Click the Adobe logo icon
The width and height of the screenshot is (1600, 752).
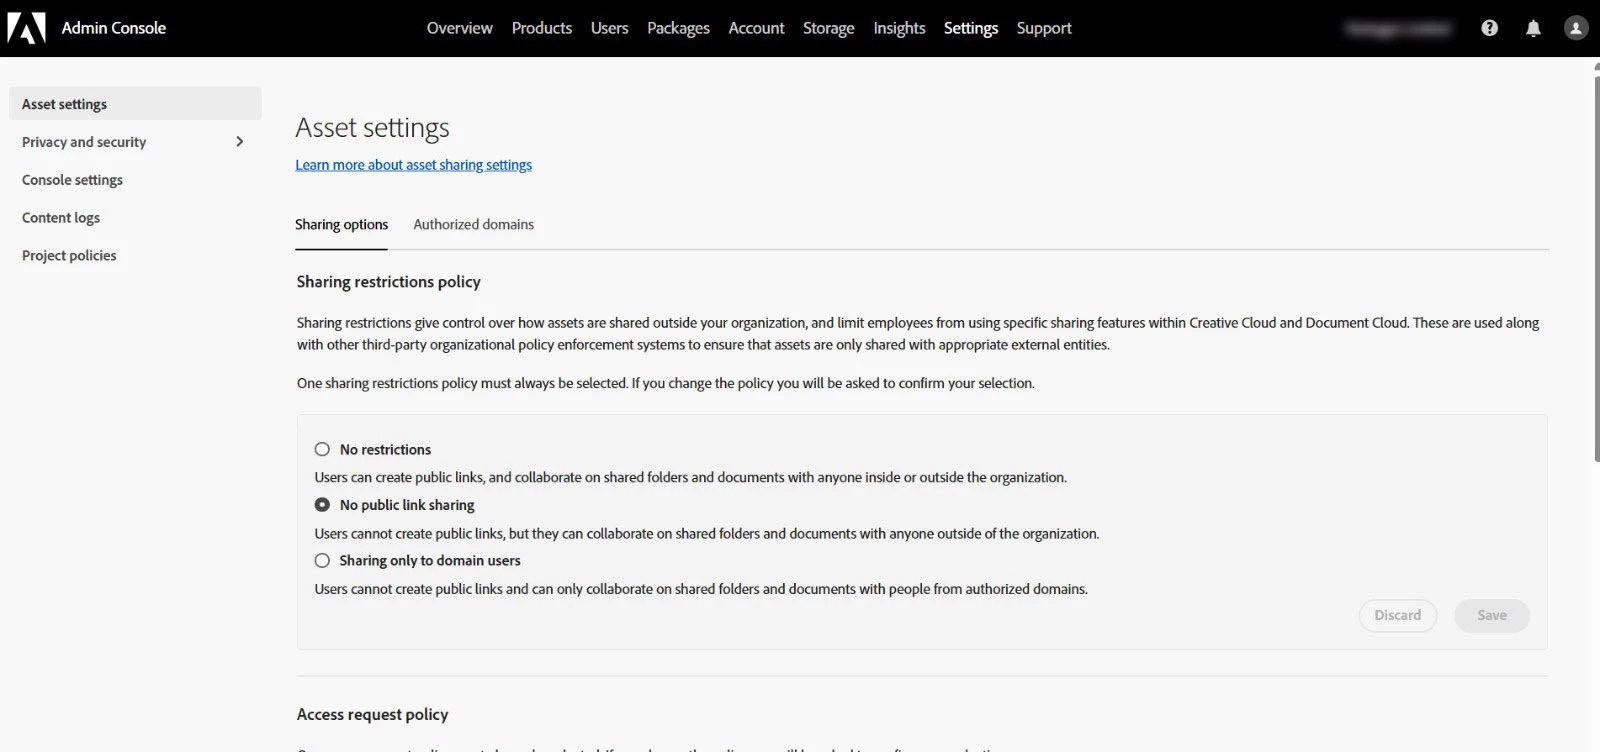[27, 28]
